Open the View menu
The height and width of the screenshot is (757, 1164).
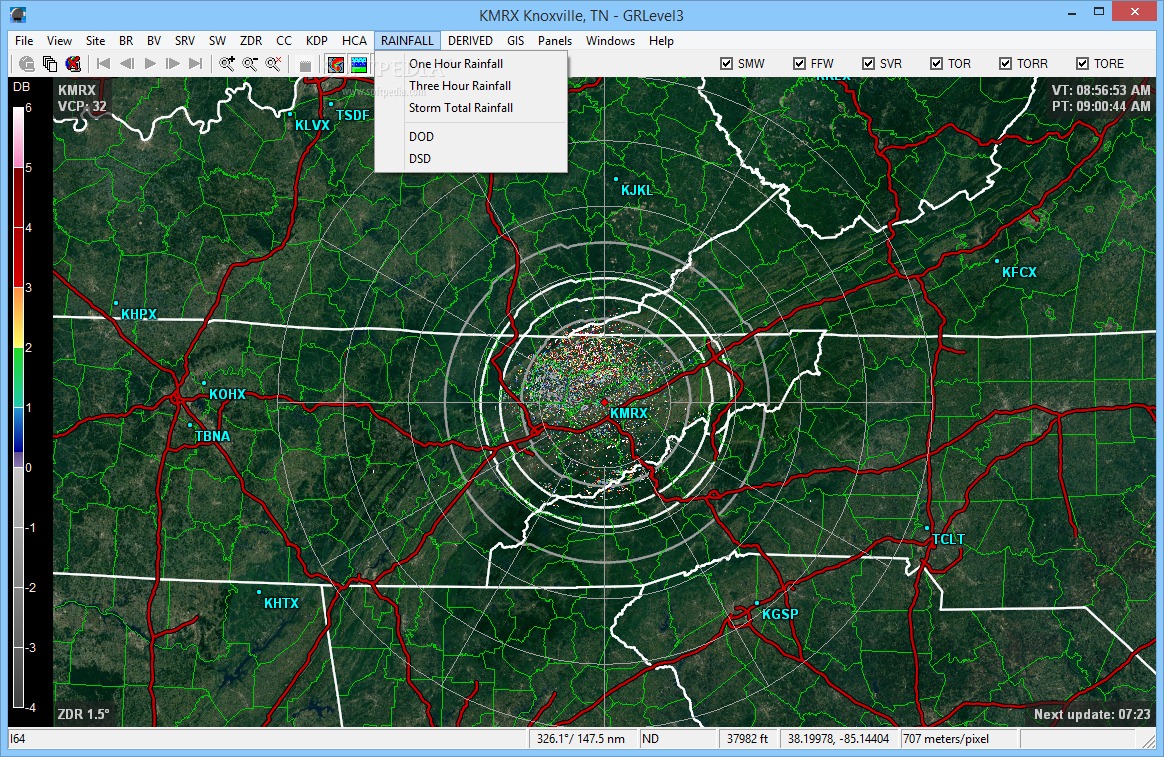tap(59, 41)
